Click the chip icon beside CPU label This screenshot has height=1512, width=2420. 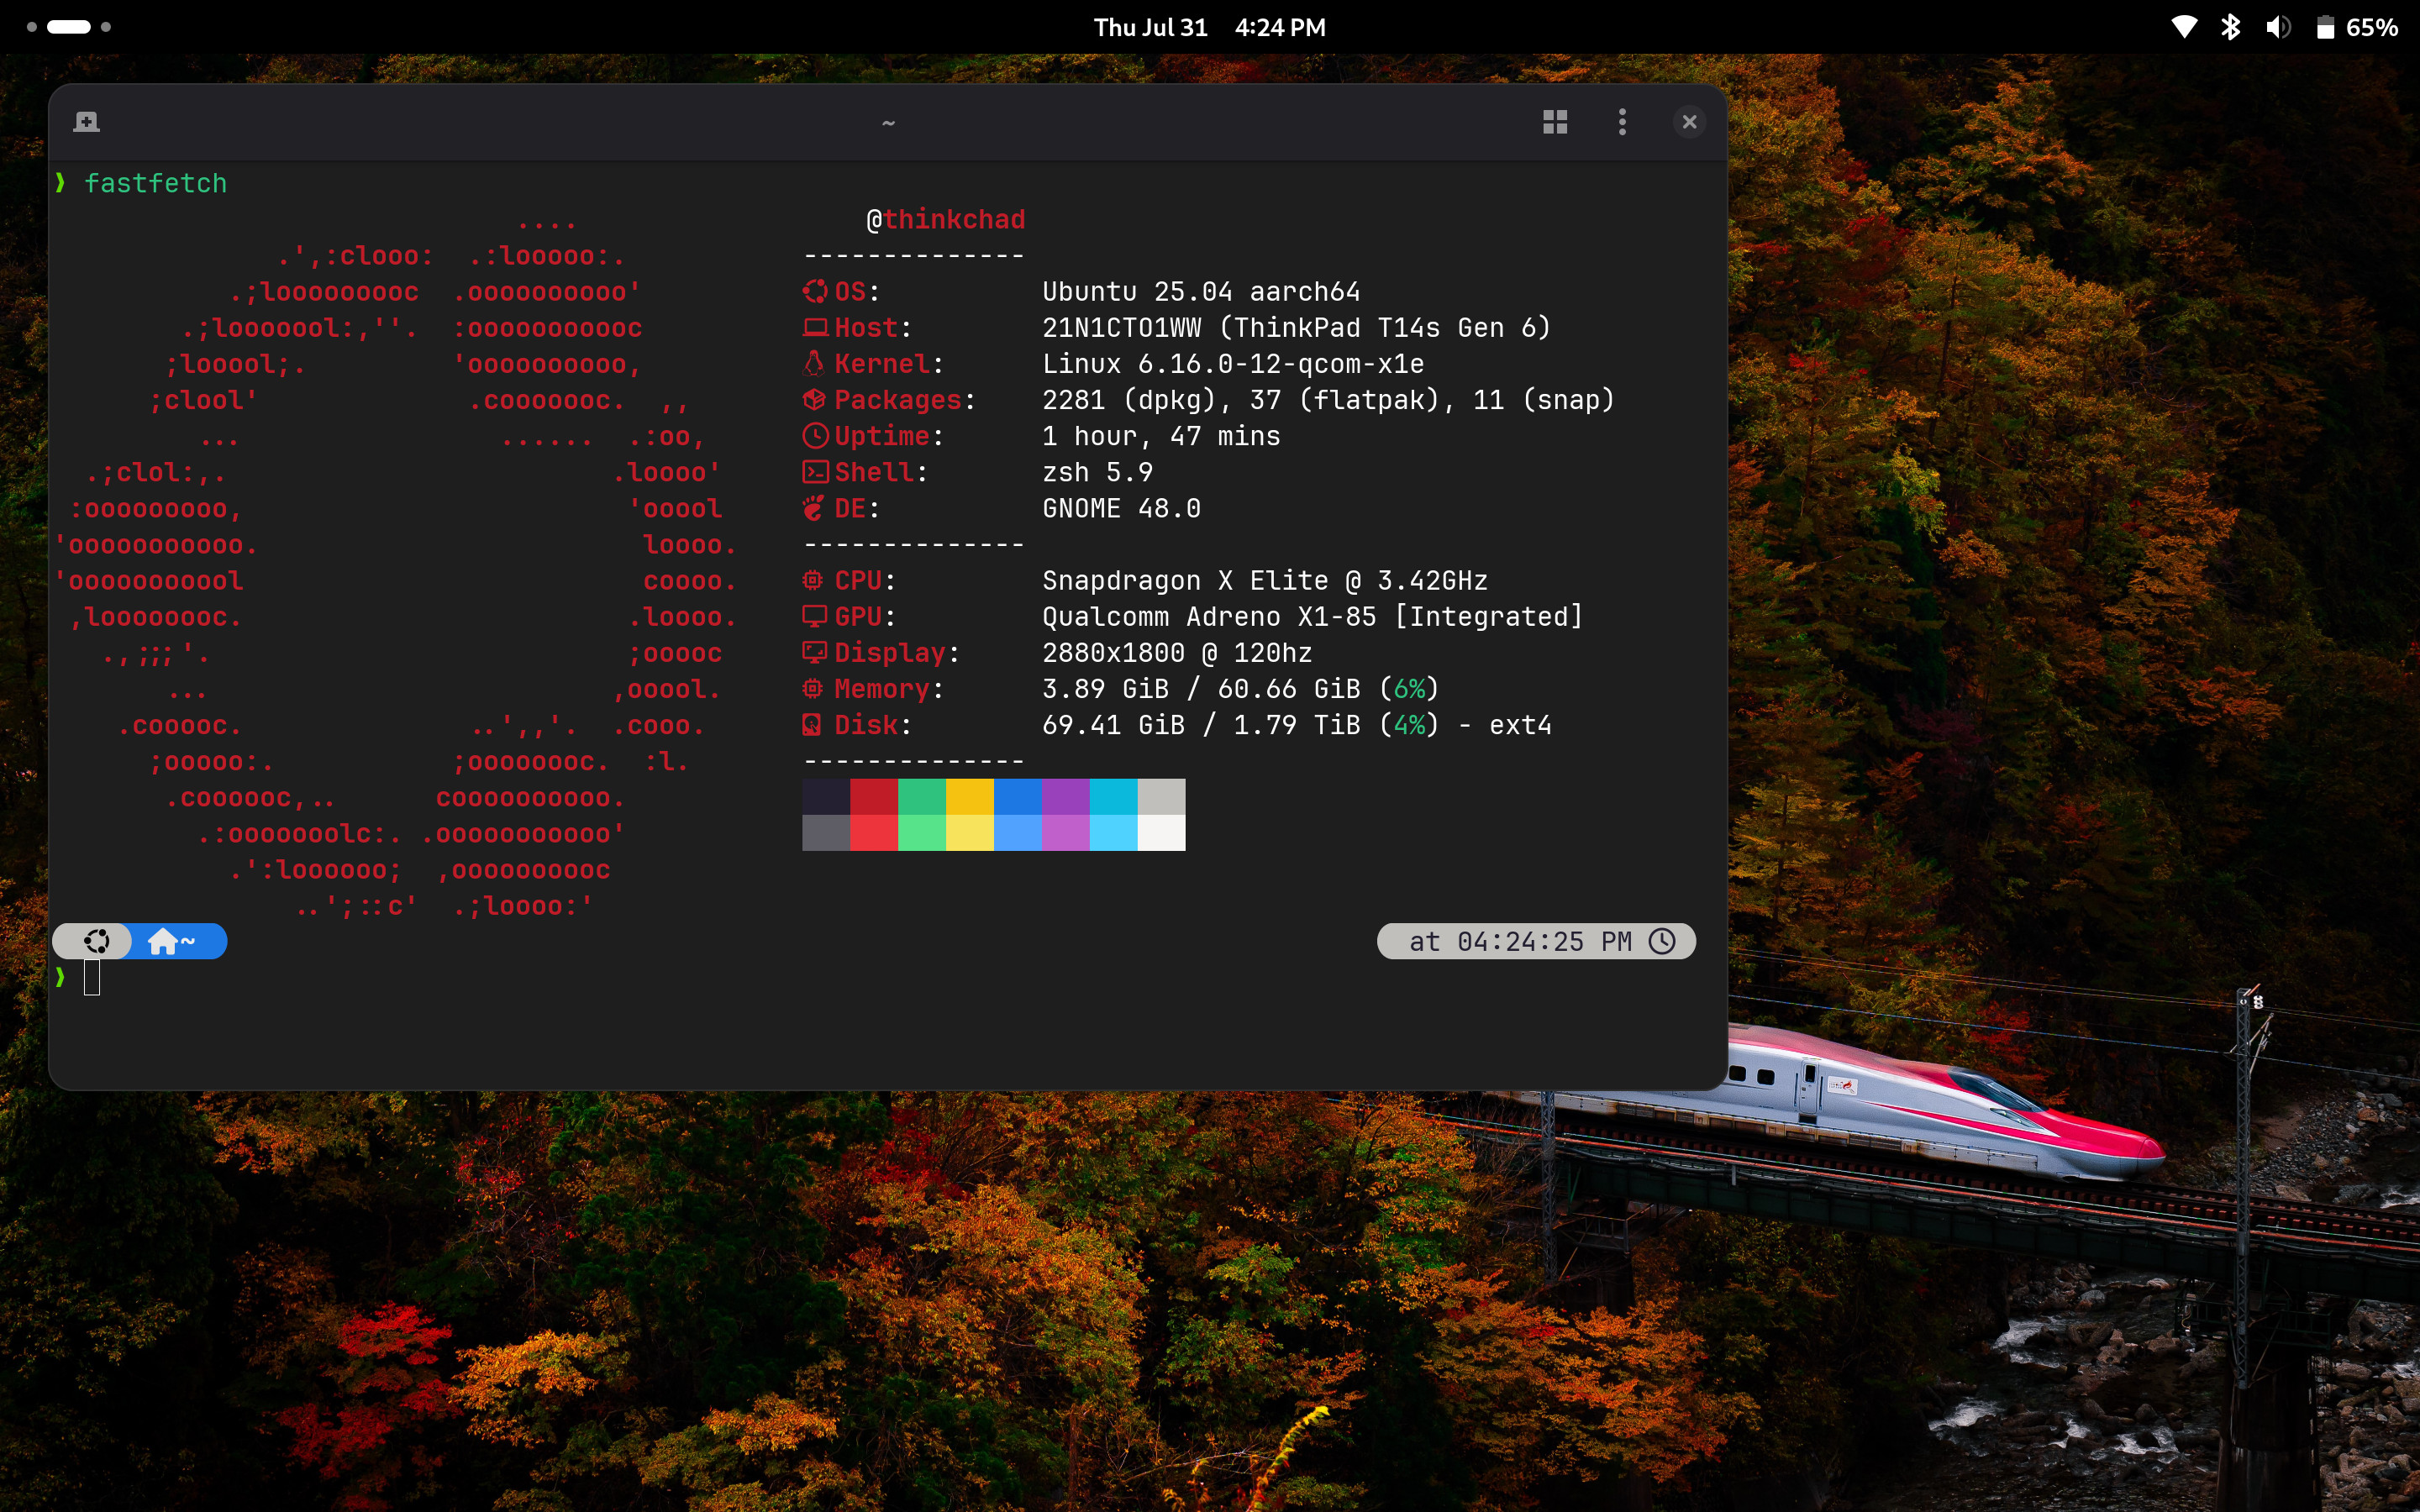click(813, 580)
